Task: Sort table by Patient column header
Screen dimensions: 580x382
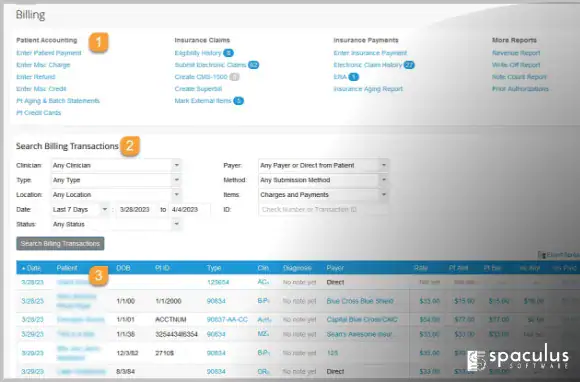Action: [67, 268]
